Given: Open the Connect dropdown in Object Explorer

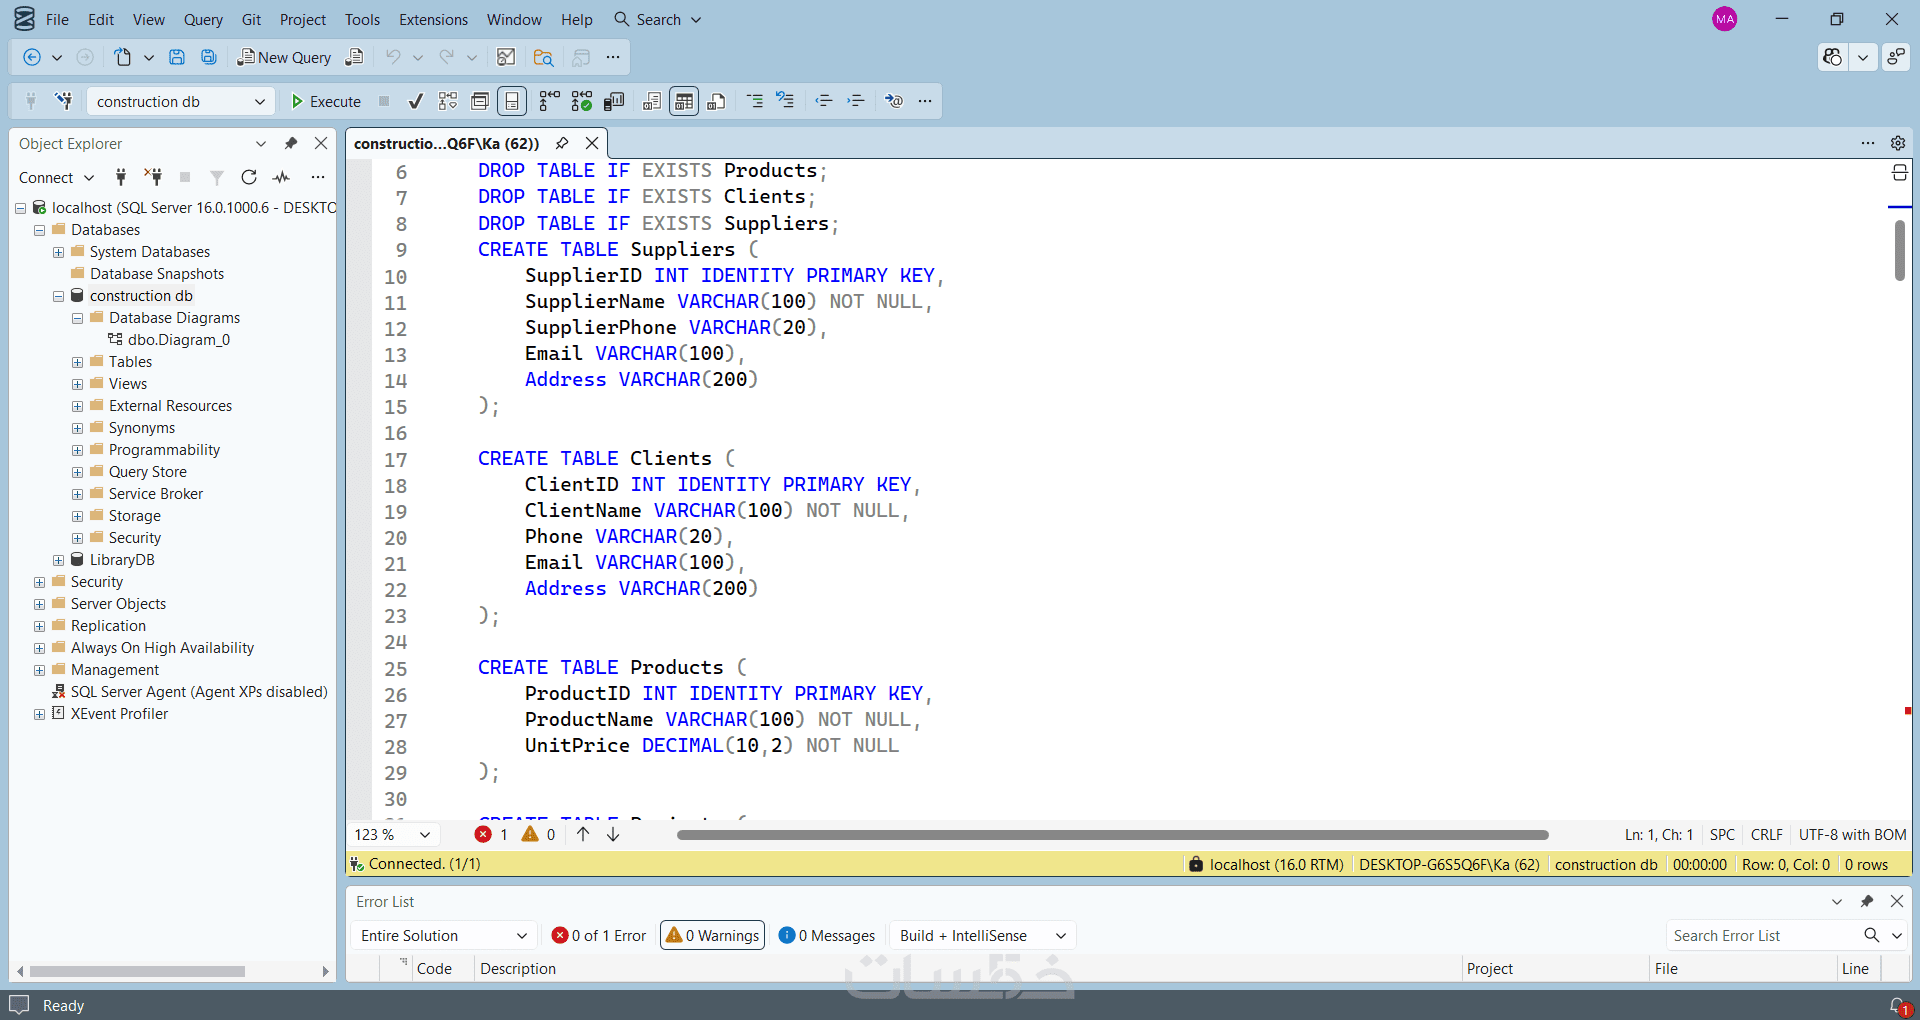Looking at the screenshot, I should point(56,177).
